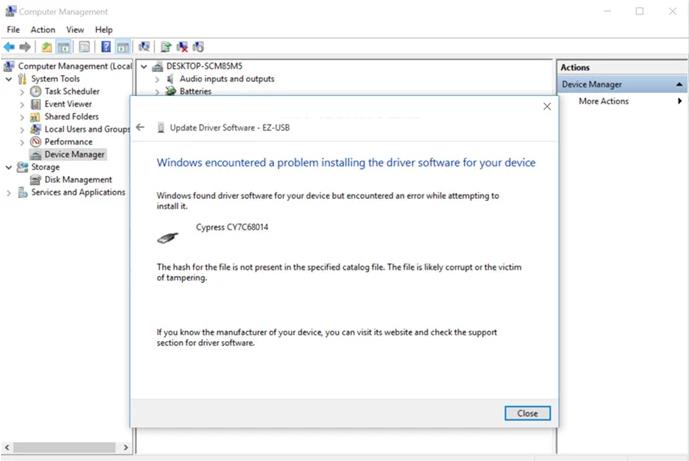689x461 pixels.
Task: Click the right arrow of horizontal scrollbar
Action: pyautogui.click(x=126, y=447)
